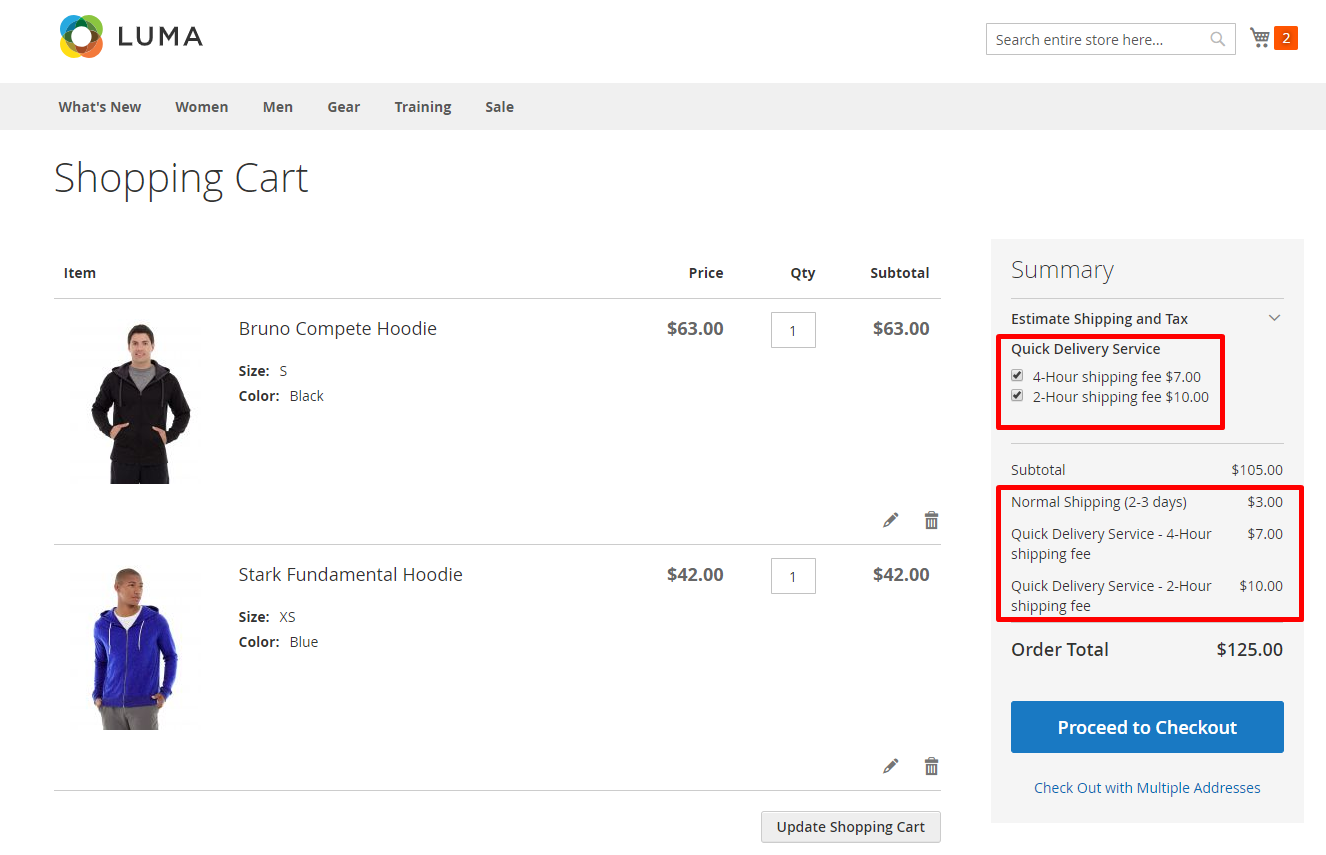1326x855 pixels.
Task: Open the Gear menu
Action: click(x=343, y=107)
